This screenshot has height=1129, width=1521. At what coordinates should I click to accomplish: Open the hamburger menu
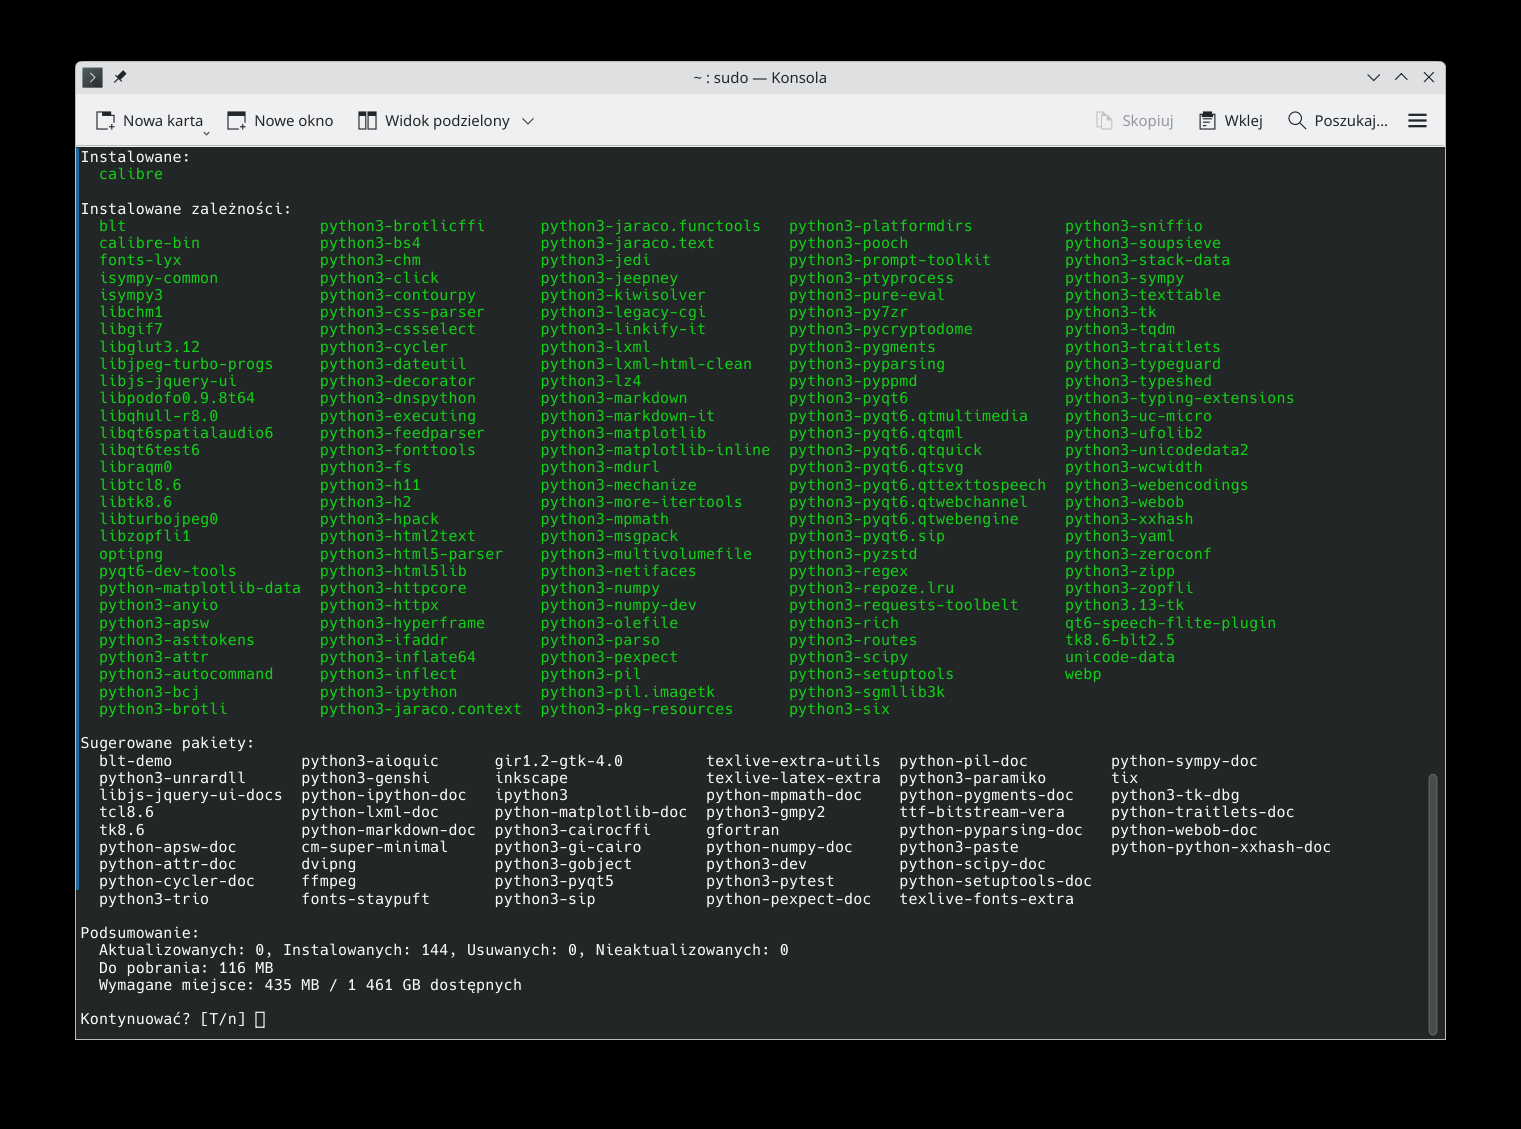(x=1417, y=121)
